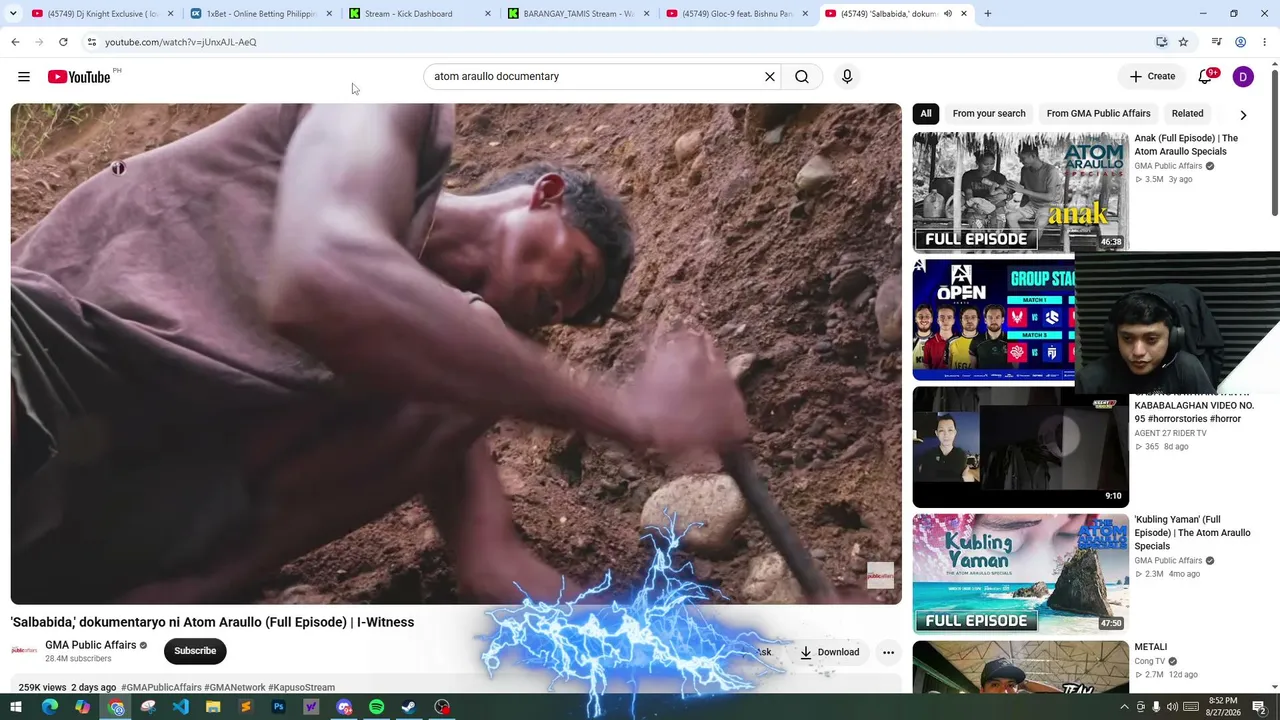The height and width of the screenshot is (720, 1280).
Task: Go to YouTube home via the logo
Action: (x=79, y=77)
